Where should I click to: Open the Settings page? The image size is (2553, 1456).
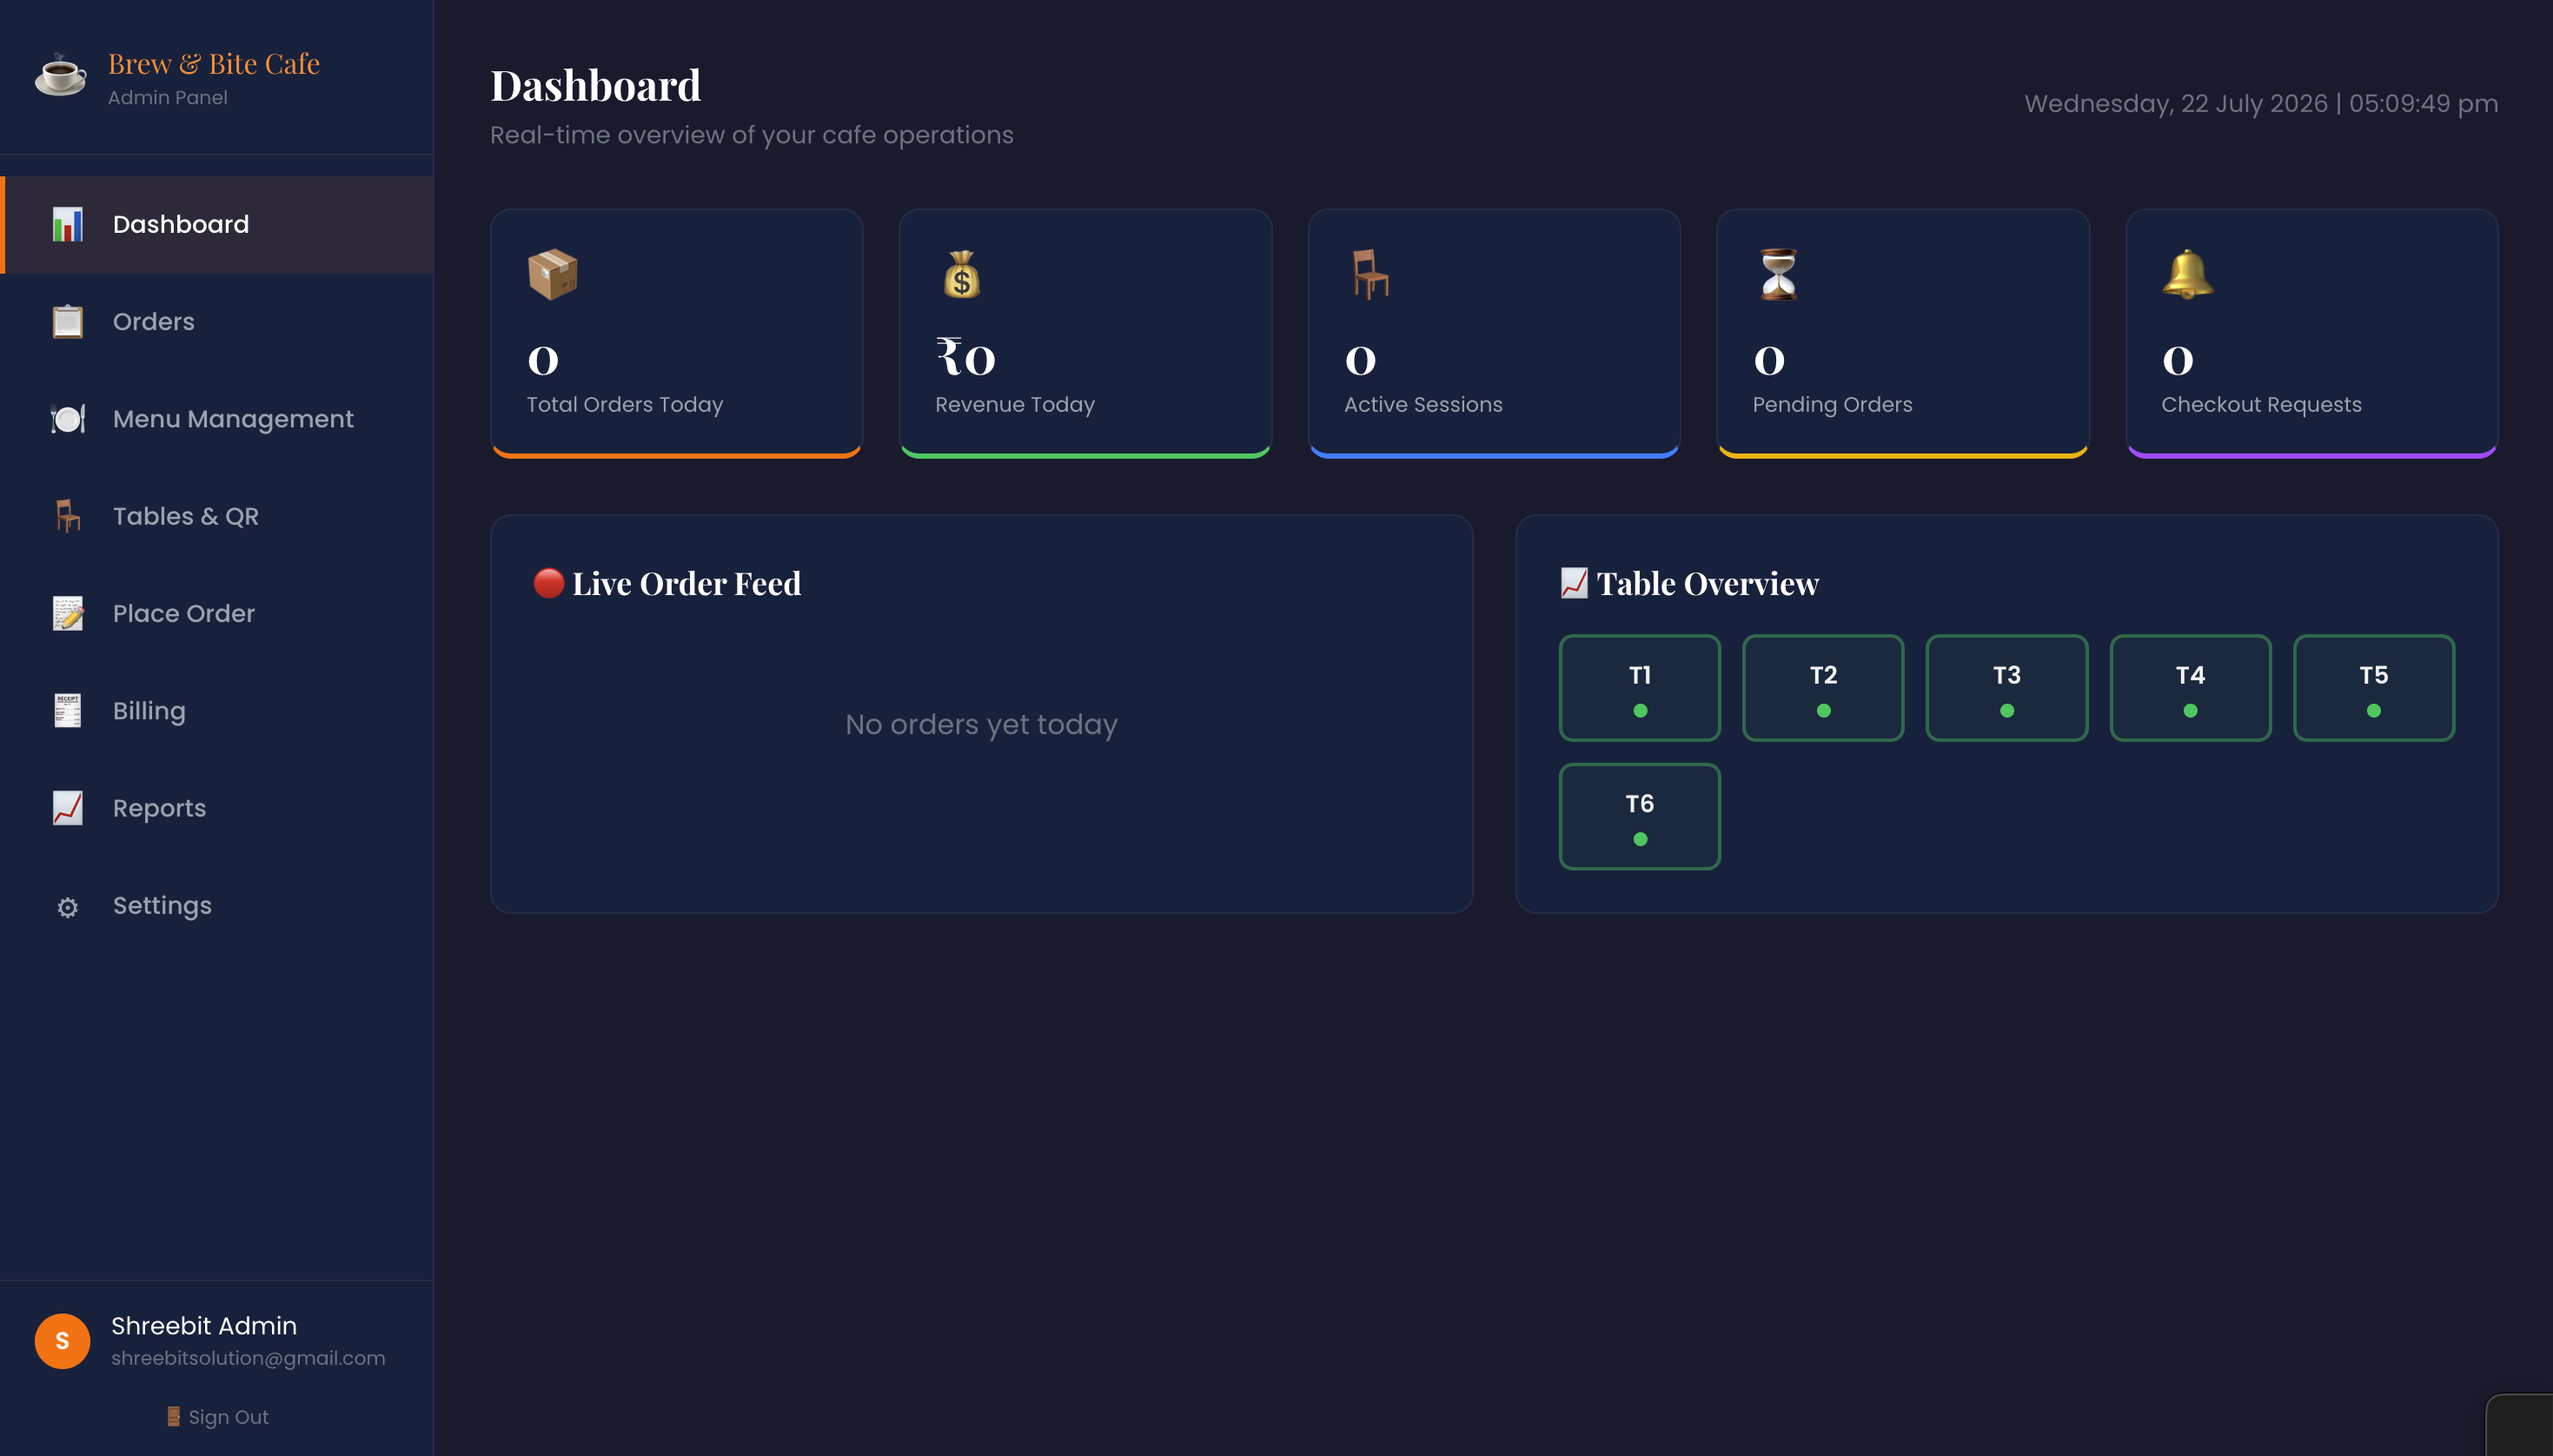[217, 905]
